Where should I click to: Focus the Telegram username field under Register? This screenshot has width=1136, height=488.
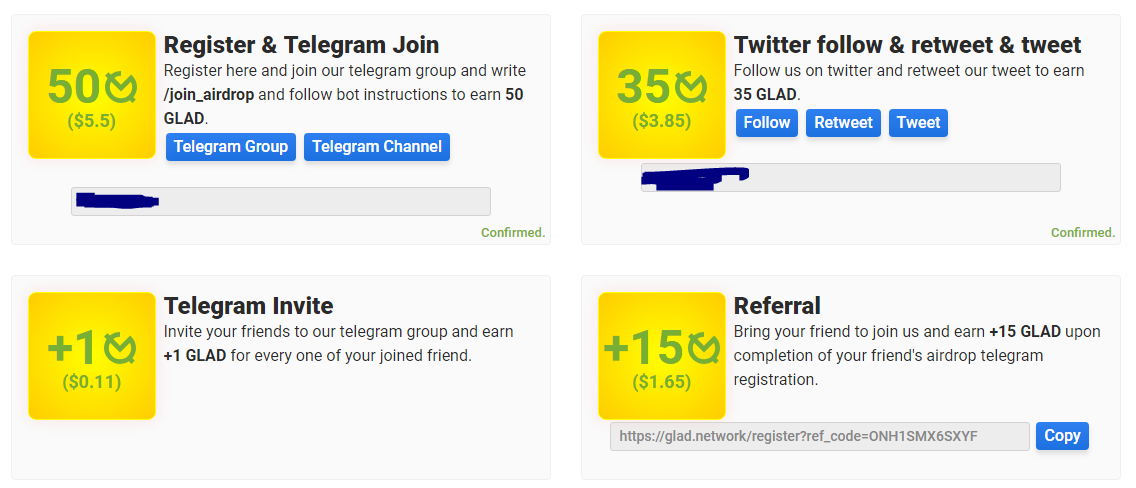coord(280,201)
